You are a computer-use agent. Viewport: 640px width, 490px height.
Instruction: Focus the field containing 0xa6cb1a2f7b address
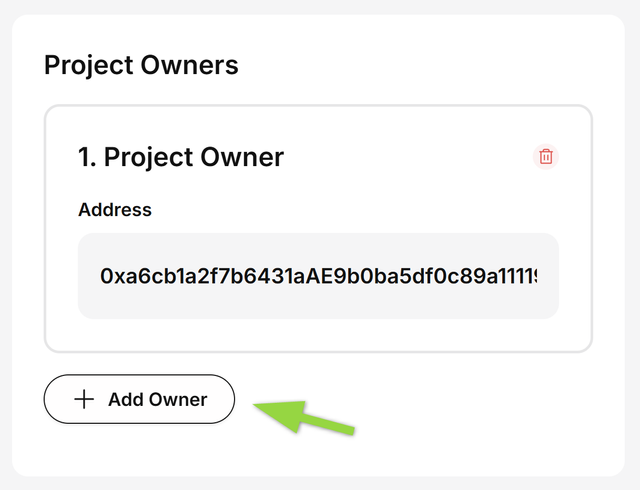[318, 276]
